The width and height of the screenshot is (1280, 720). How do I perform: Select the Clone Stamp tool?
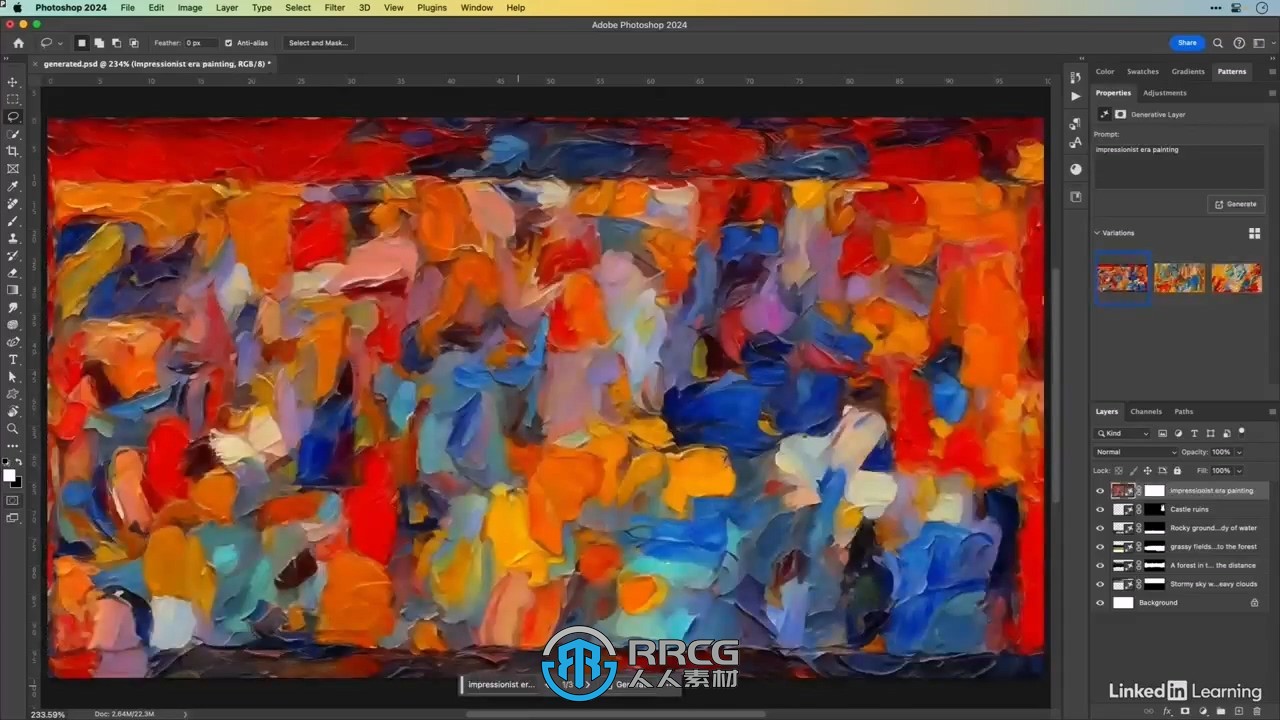click(x=13, y=238)
